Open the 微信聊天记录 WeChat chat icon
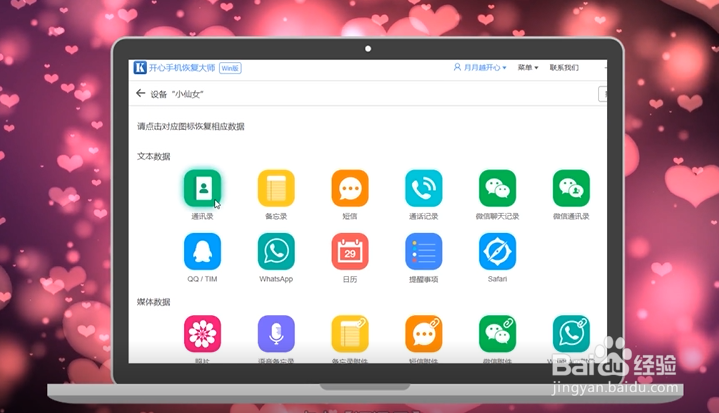Screen dimensions: 719x413 coord(498,188)
